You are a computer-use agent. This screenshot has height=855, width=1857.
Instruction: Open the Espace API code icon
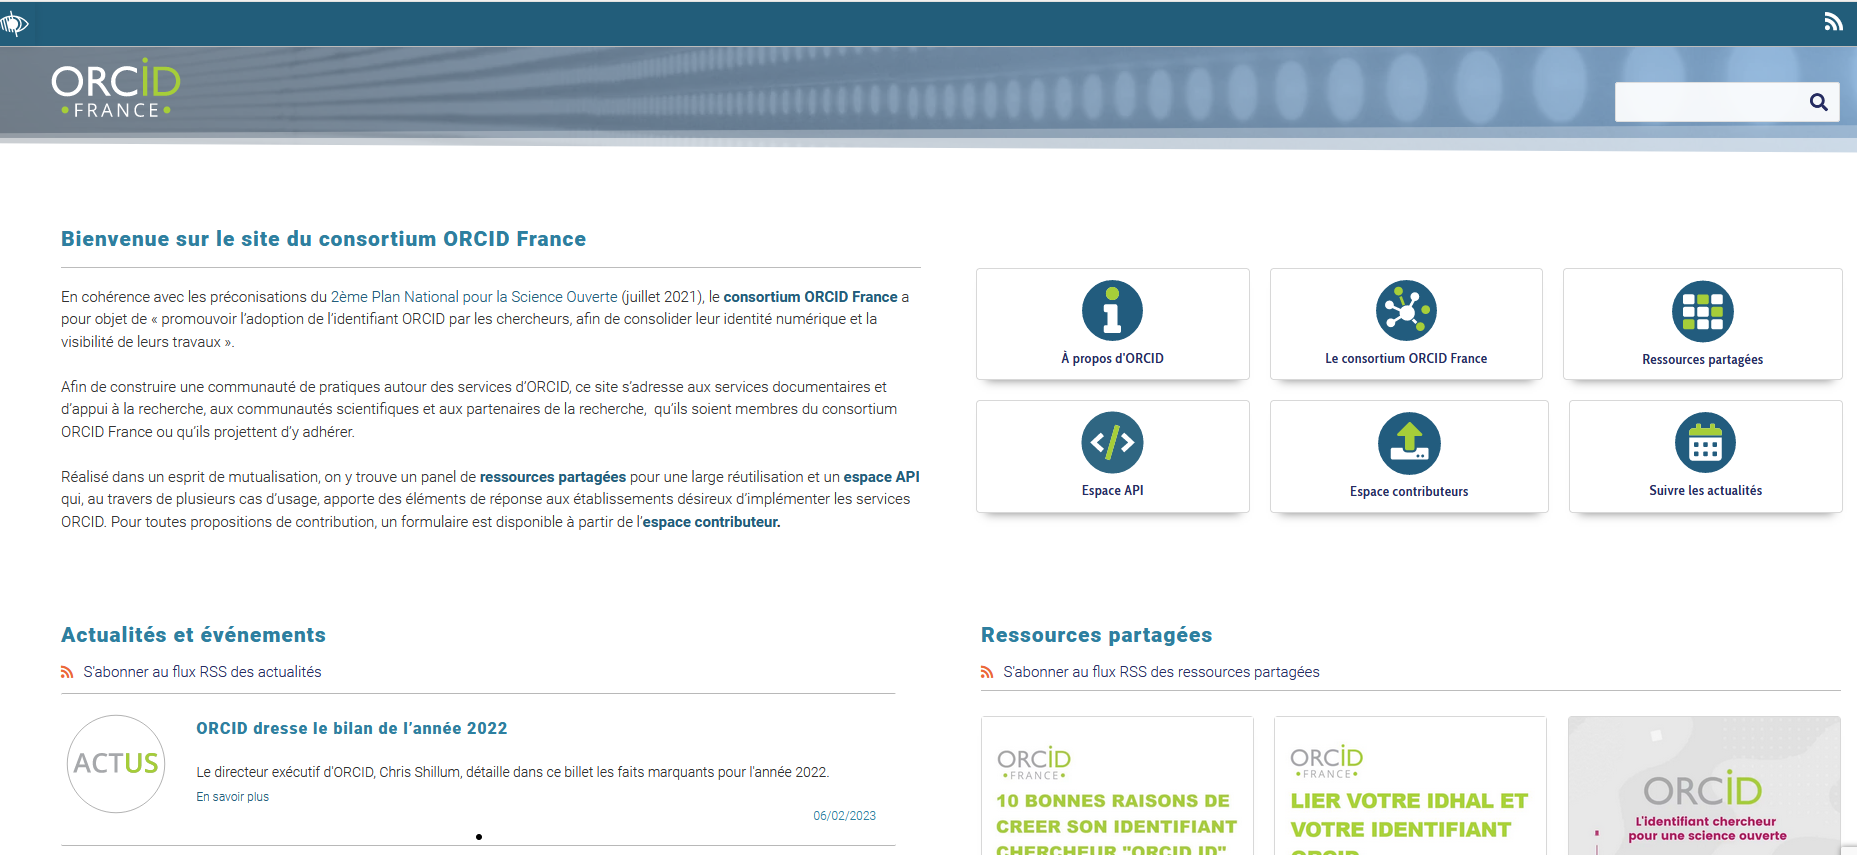pyautogui.click(x=1112, y=442)
